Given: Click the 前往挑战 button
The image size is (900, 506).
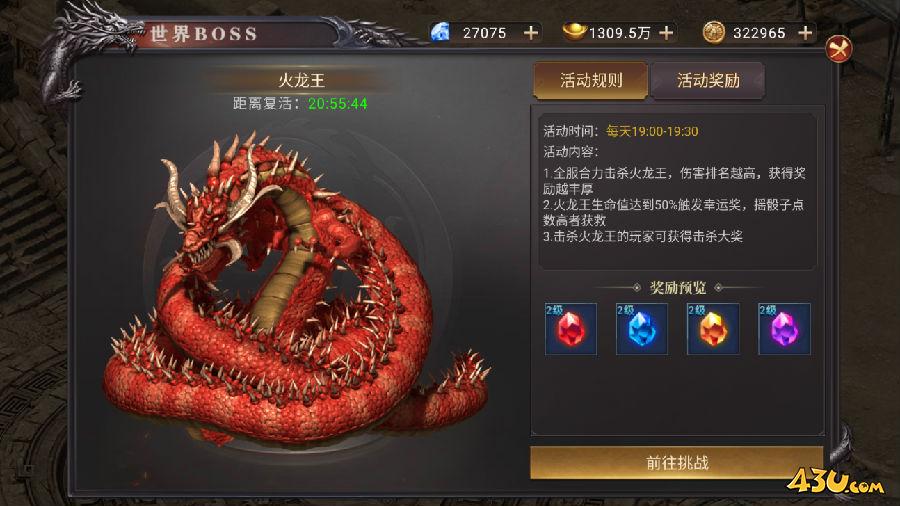Looking at the screenshot, I should click(x=677, y=462).
